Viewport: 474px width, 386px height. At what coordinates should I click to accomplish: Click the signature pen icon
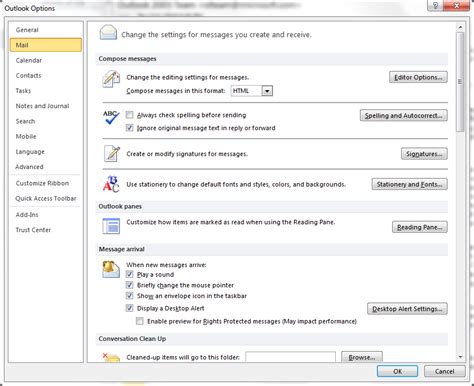tap(112, 154)
